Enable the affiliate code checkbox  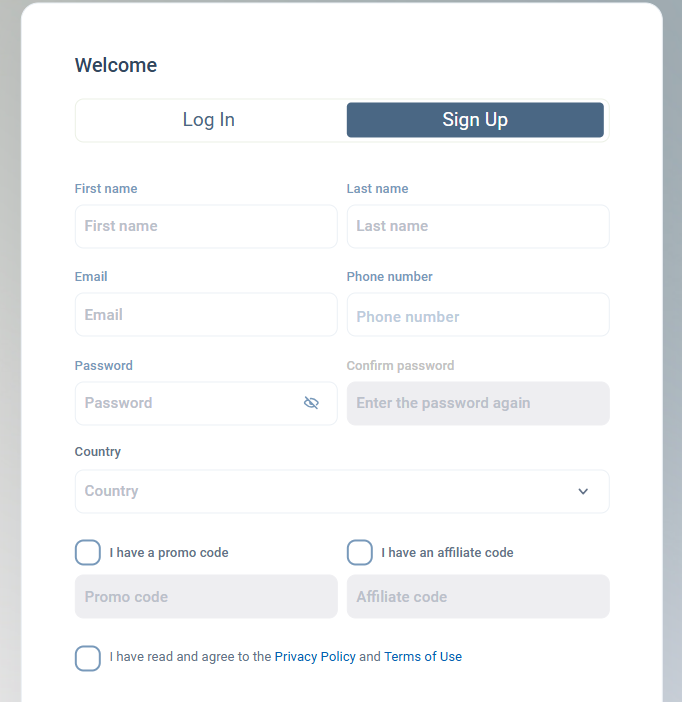tap(360, 552)
